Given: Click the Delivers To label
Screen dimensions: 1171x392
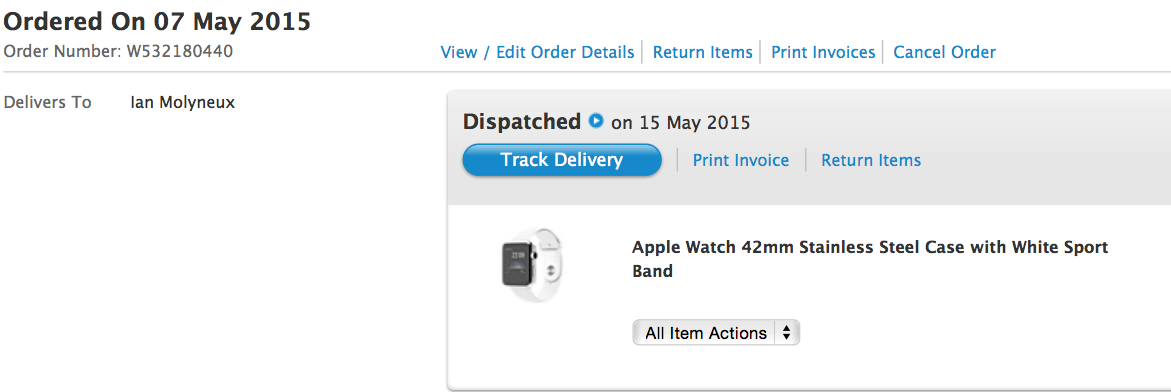Looking at the screenshot, I should 48,102.
